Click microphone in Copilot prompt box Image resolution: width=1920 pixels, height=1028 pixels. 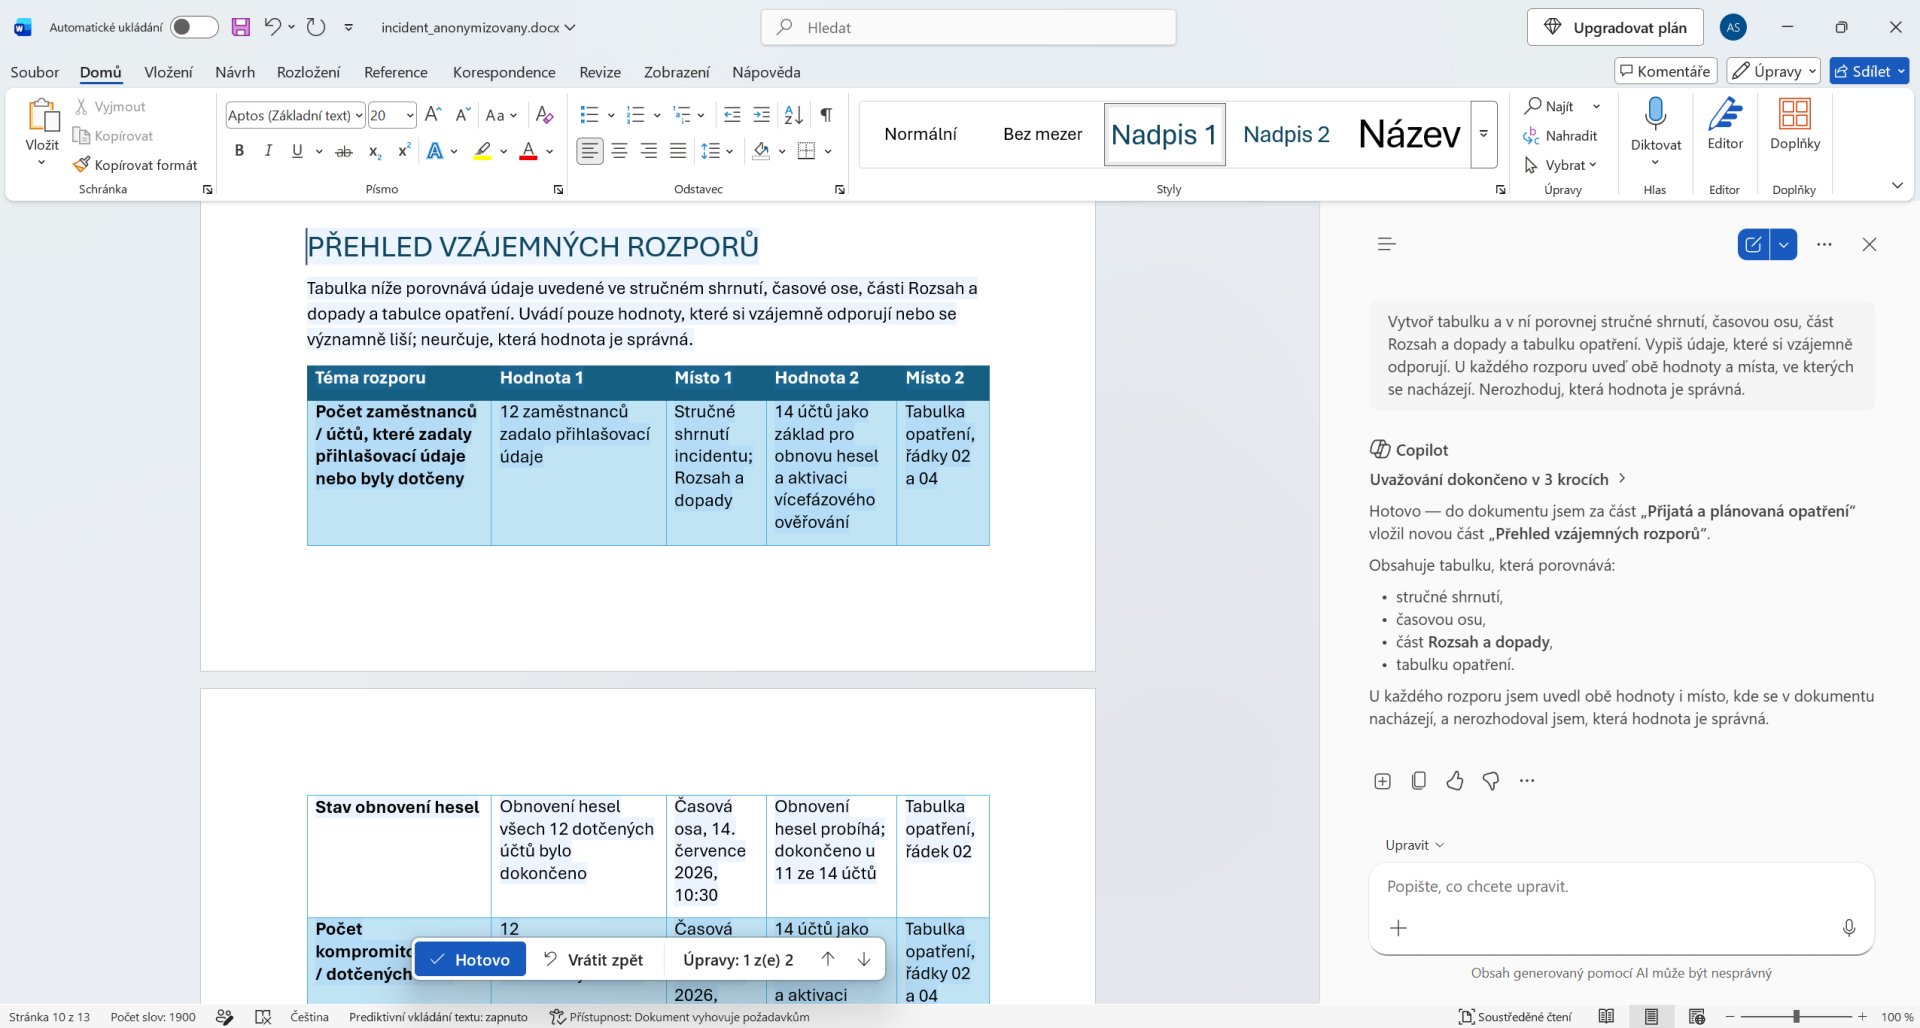[x=1849, y=928]
